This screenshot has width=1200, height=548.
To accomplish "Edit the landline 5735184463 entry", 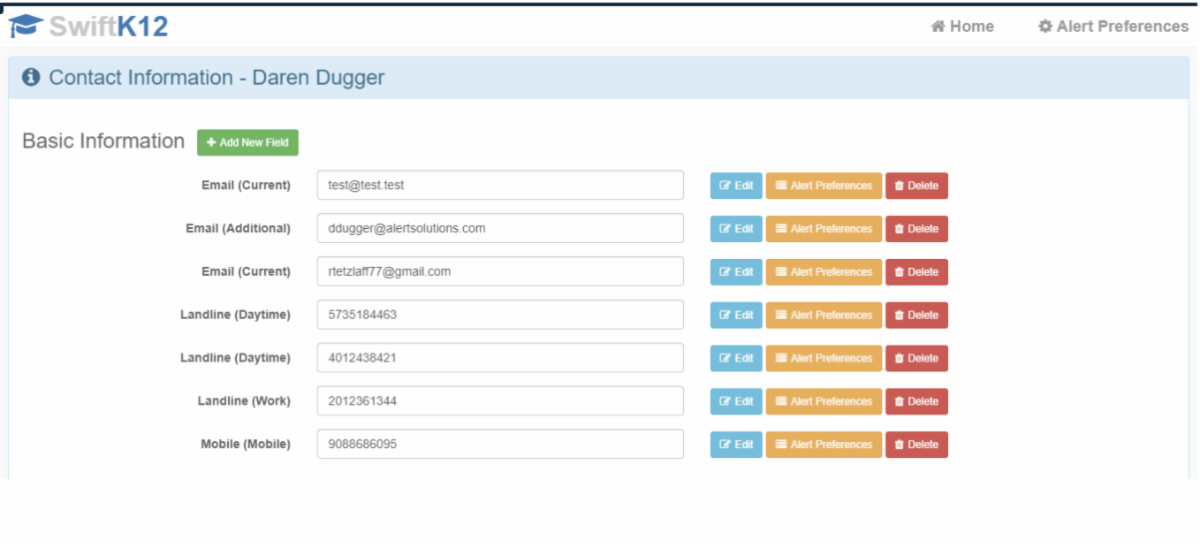I will point(736,314).
